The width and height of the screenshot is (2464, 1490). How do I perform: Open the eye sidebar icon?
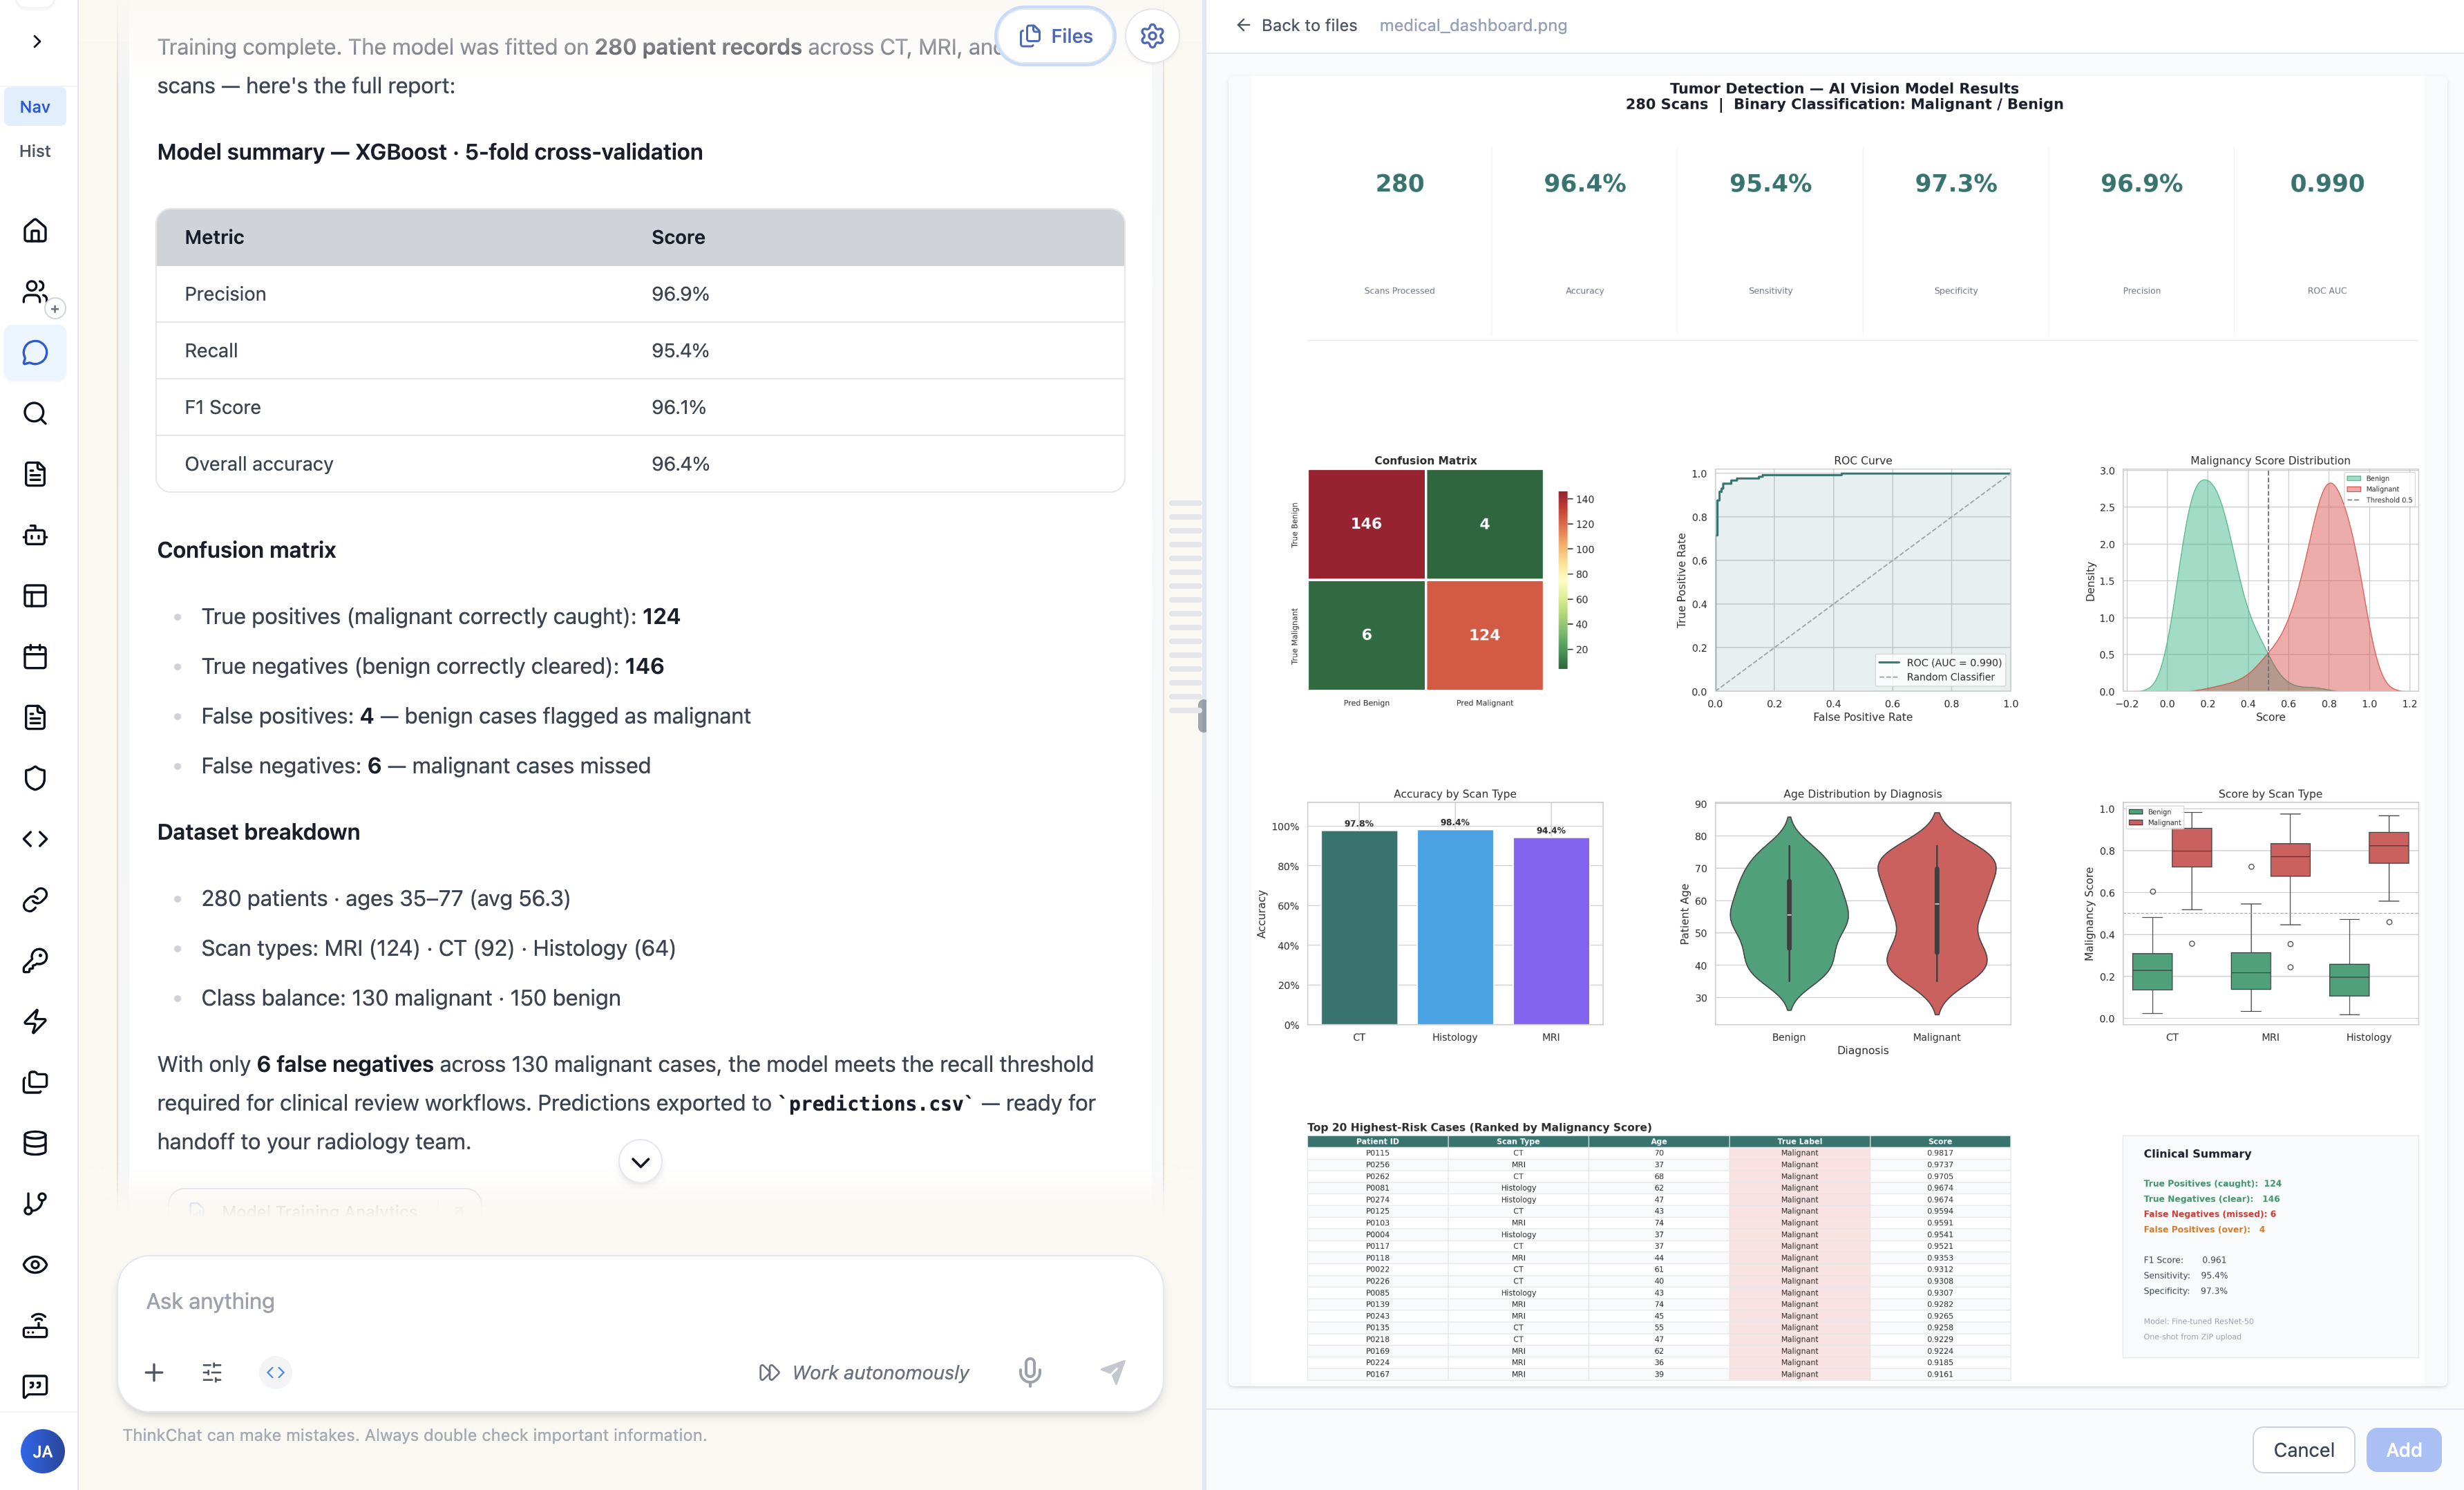[x=35, y=1265]
